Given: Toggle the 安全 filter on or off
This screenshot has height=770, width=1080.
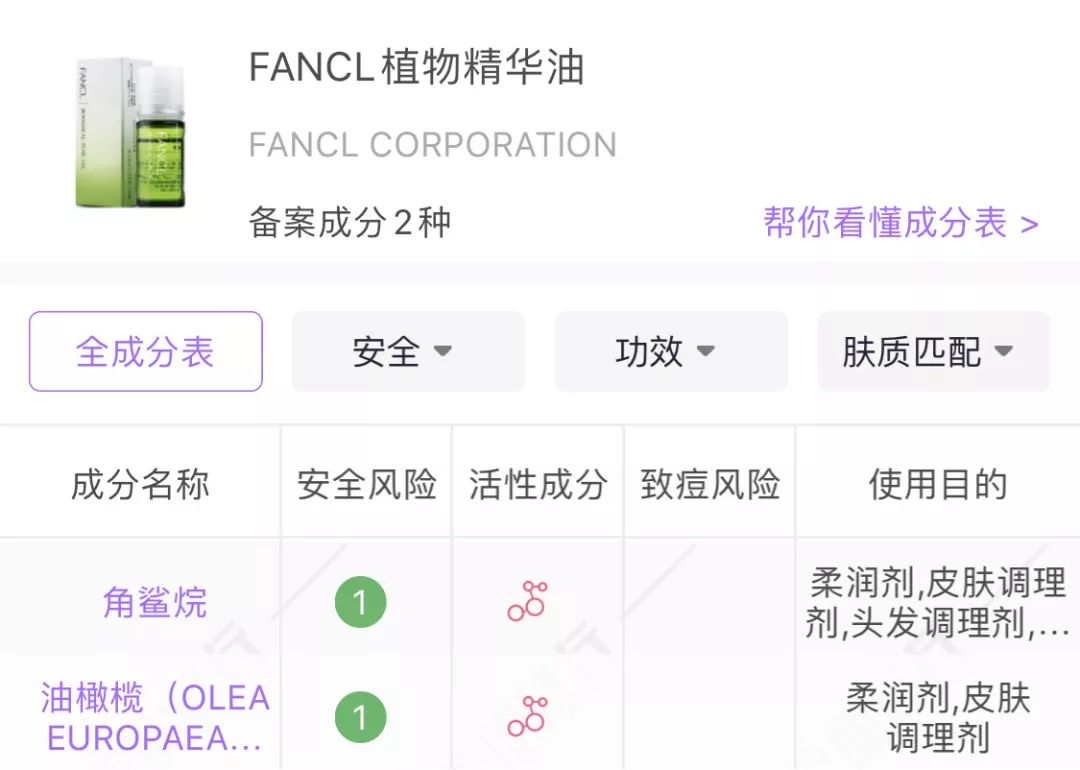Looking at the screenshot, I should coord(407,352).
